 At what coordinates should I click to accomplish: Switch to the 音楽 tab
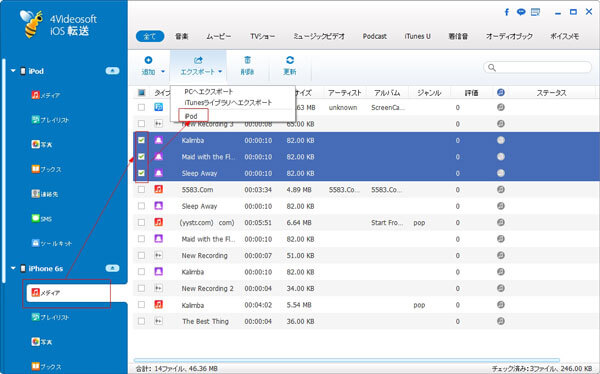(x=181, y=36)
